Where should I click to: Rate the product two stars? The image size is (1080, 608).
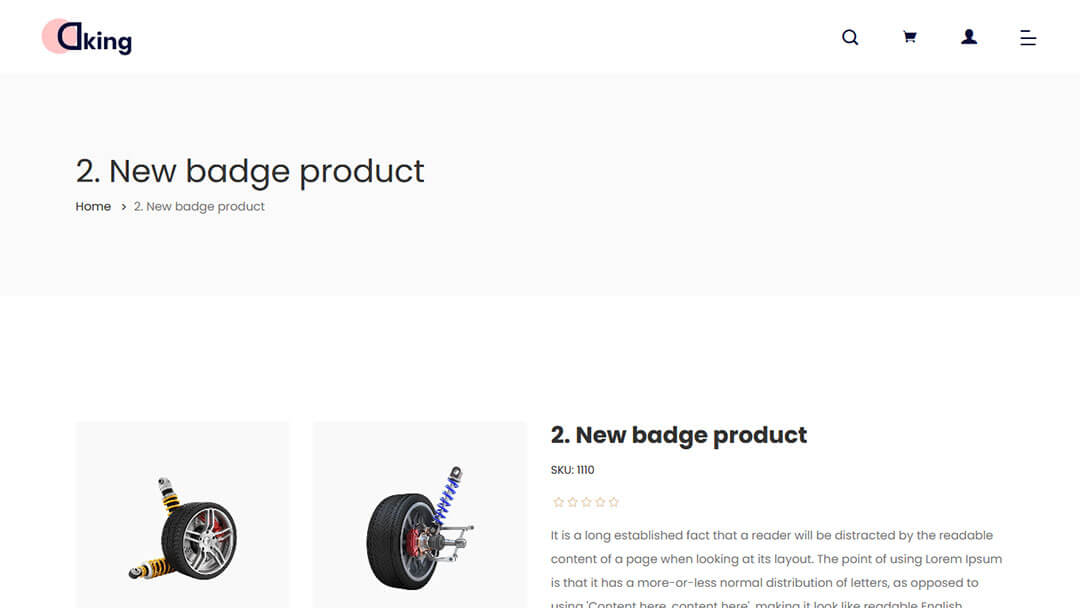572,502
